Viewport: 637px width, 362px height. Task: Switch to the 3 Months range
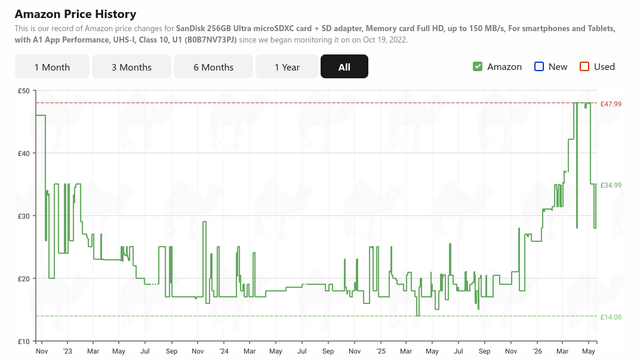(132, 67)
